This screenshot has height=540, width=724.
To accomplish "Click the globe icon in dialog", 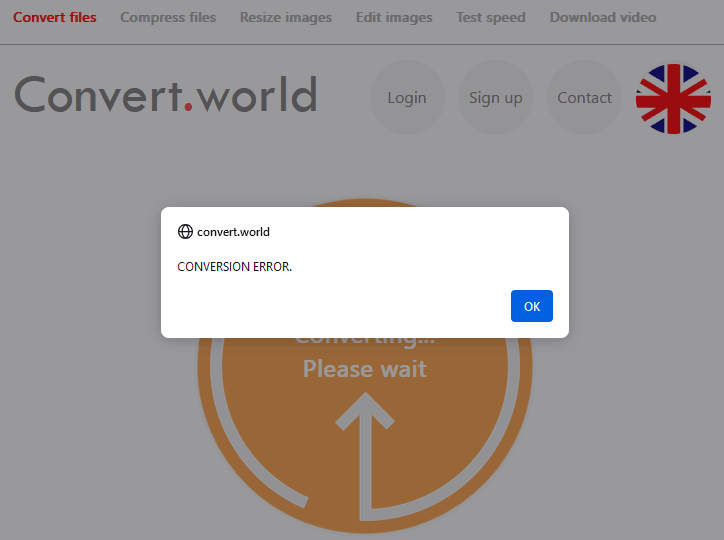I will click(x=185, y=231).
